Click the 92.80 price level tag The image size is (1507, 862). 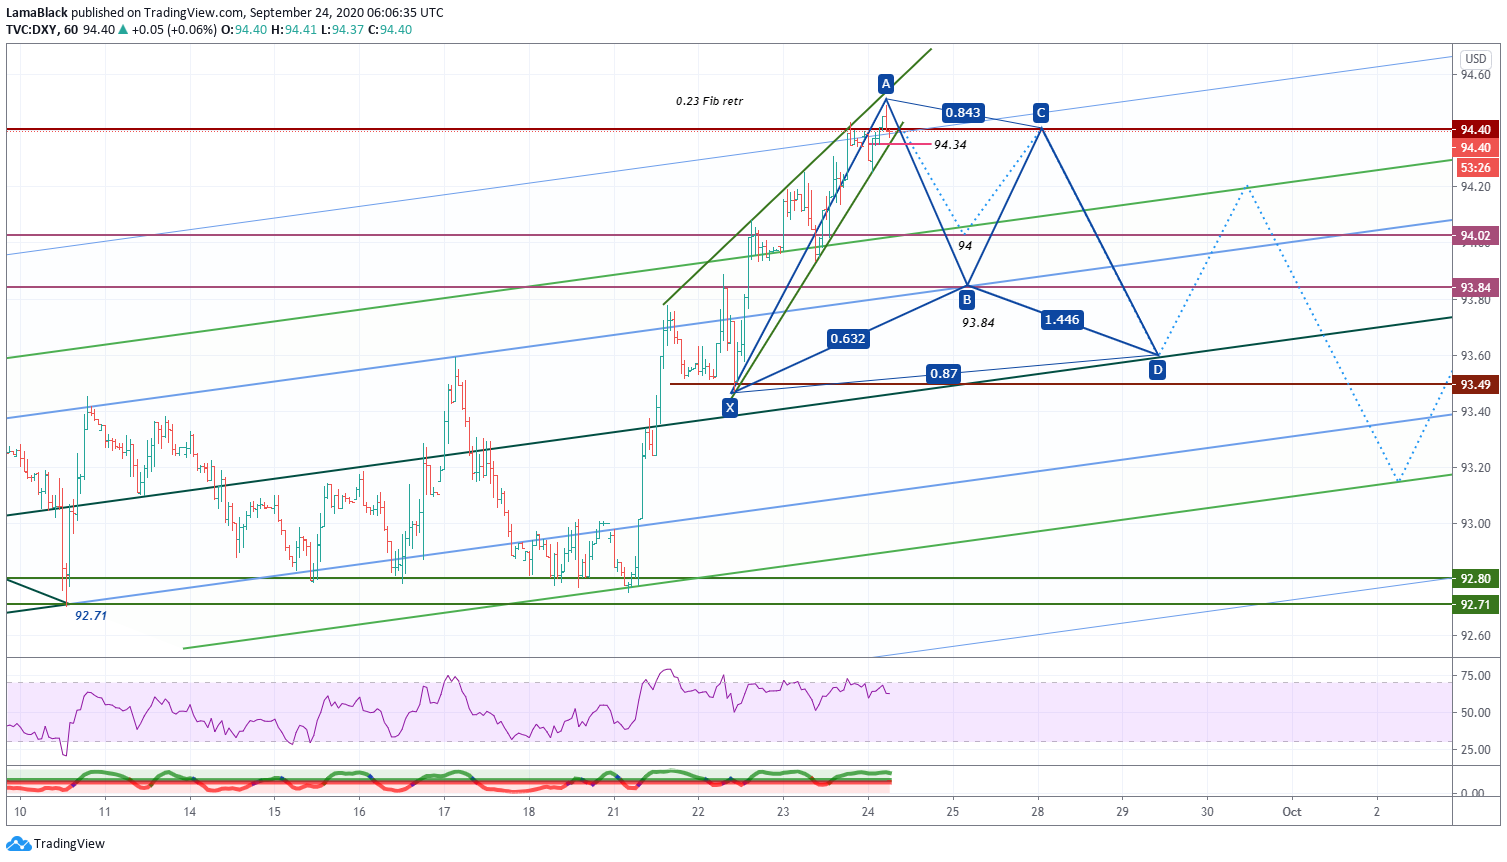pos(1476,579)
